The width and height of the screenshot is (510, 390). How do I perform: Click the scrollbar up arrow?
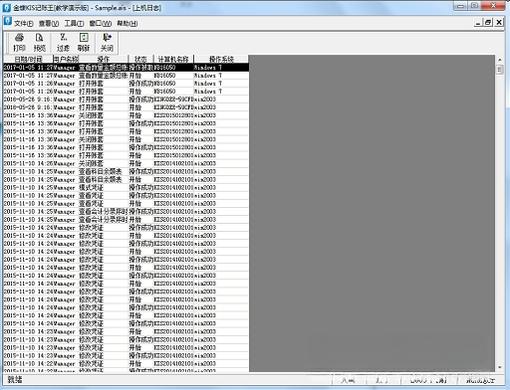pos(500,60)
